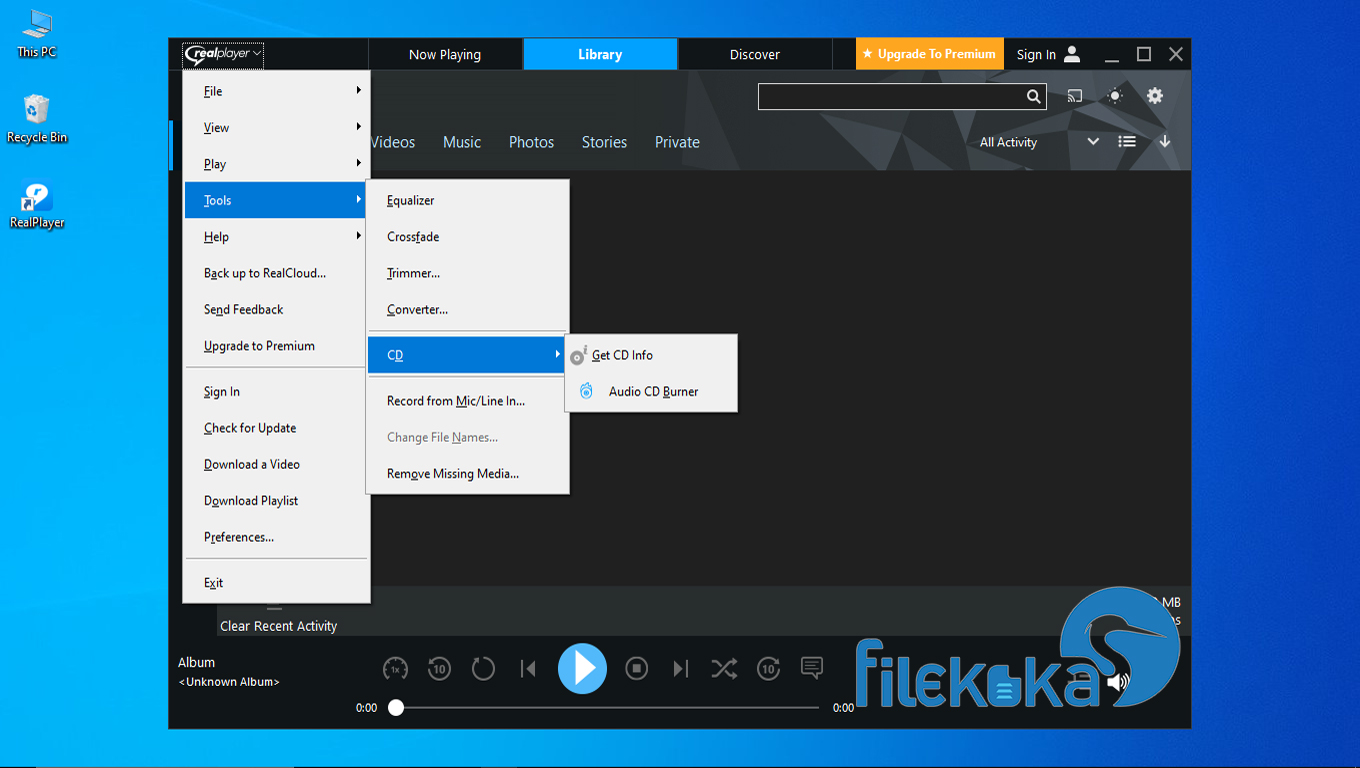Expand the Play submenu
This screenshot has width=1360, height=768.
click(276, 164)
